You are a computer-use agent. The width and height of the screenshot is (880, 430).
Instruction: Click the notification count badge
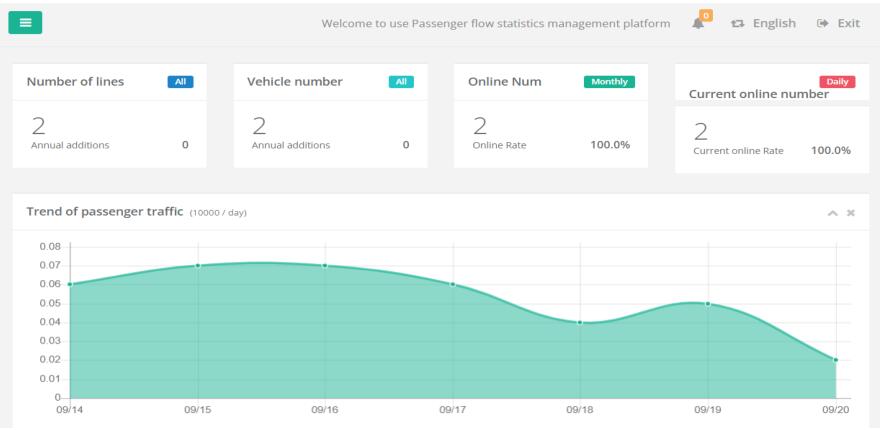(x=706, y=16)
